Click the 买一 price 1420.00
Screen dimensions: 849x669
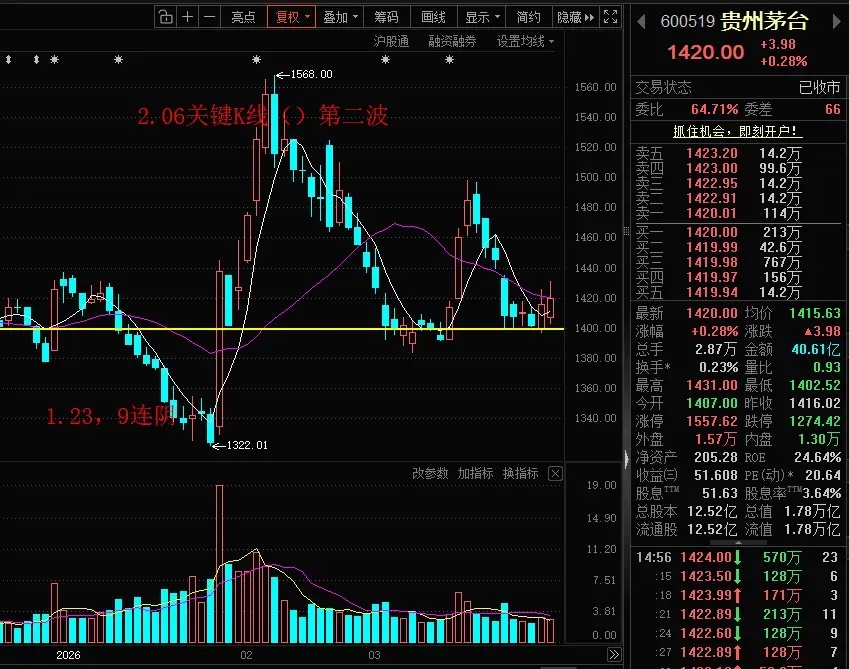tap(711, 232)
